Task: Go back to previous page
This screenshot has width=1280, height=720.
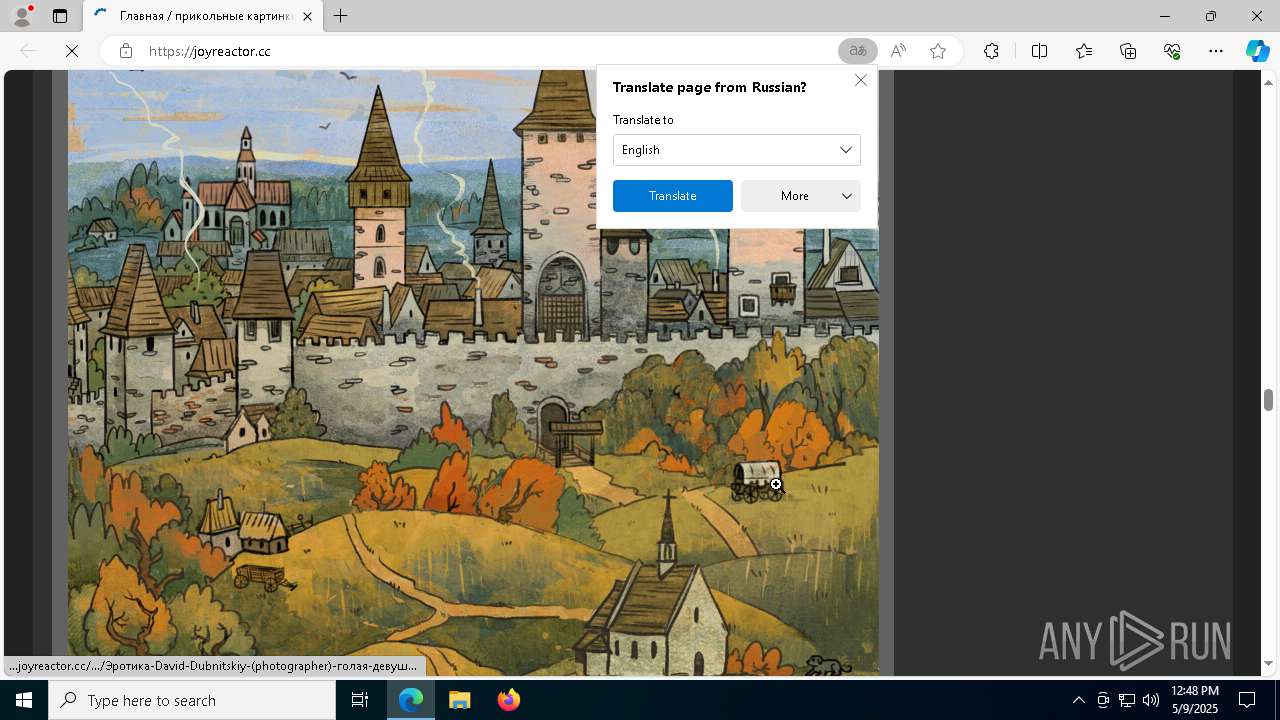Action: point(28,51)
